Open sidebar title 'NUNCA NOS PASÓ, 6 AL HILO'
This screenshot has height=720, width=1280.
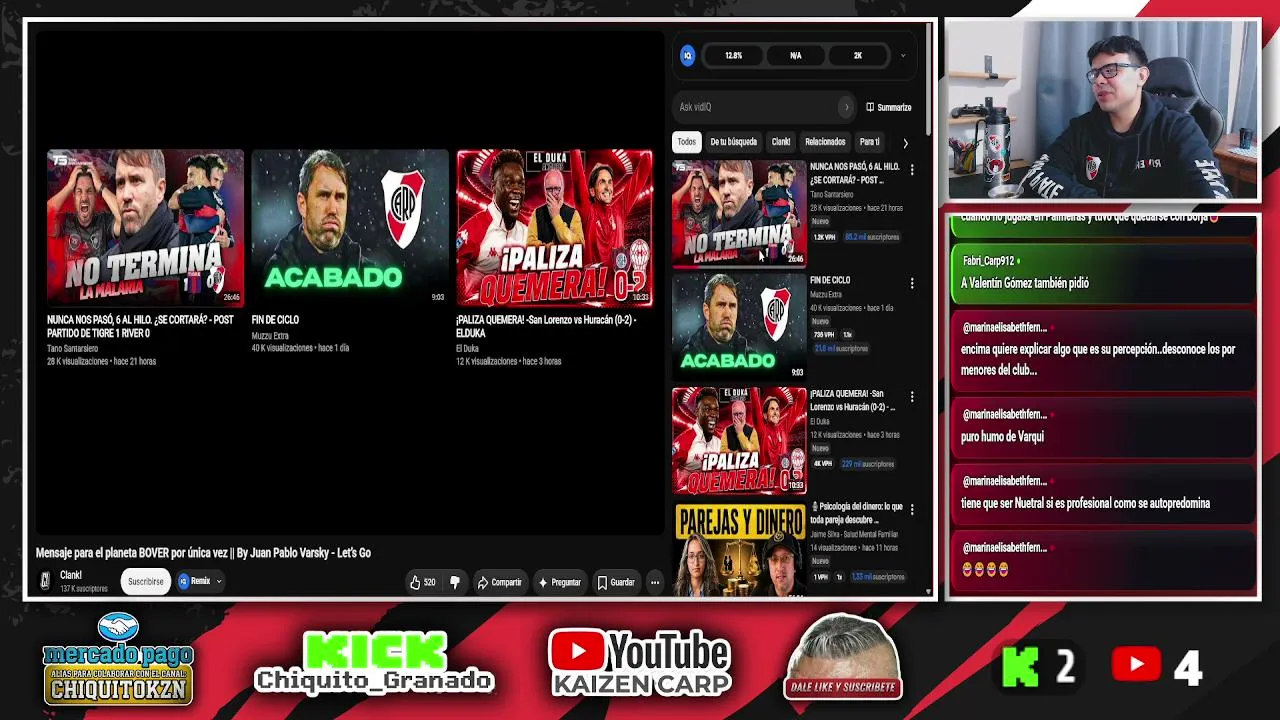[x=855, y=173]
